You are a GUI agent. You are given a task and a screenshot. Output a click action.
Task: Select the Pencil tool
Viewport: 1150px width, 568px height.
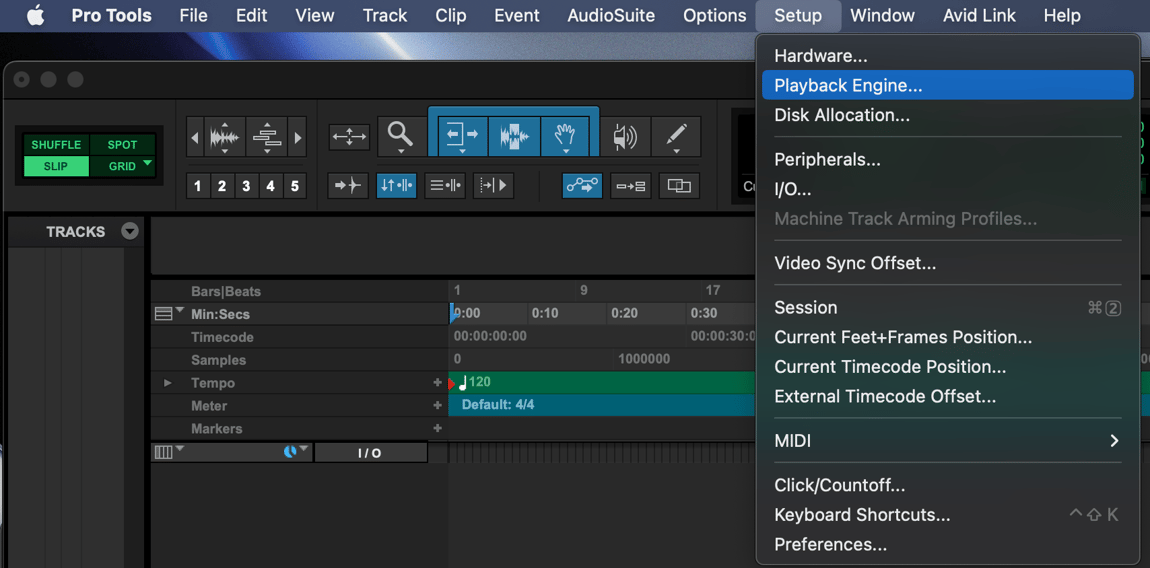(x=676, y=135)
